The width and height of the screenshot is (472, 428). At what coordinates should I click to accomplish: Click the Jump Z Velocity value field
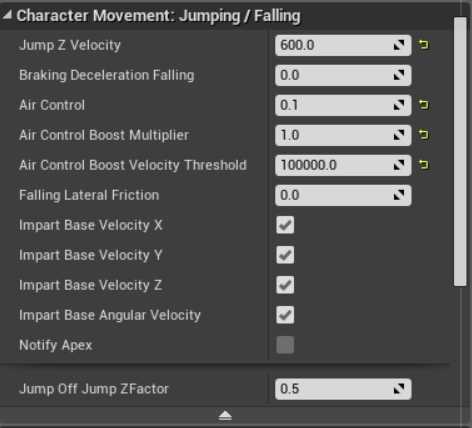[x=343, y=45]
